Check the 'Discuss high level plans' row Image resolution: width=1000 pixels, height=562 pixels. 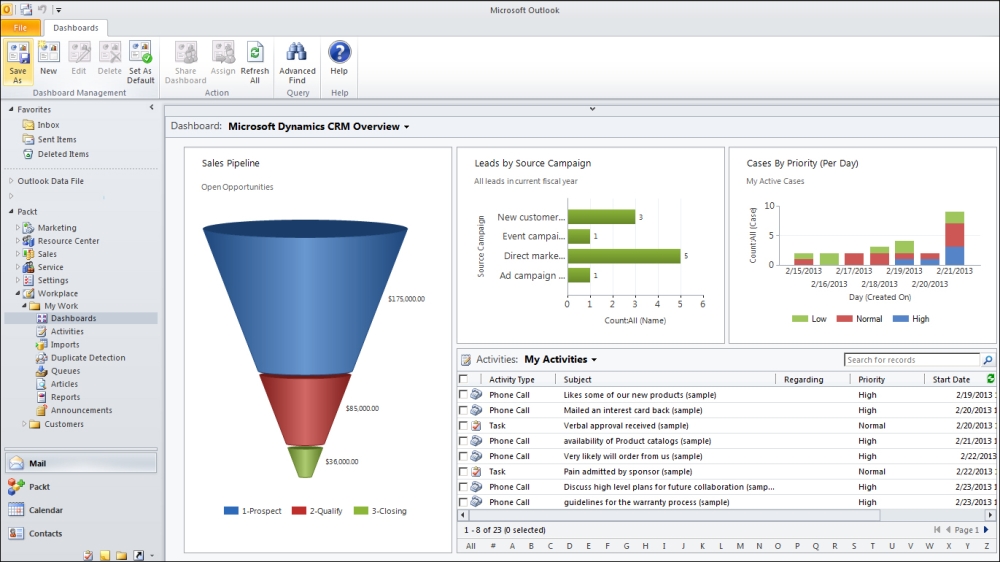pyautogui.click(x=464, y=487)
